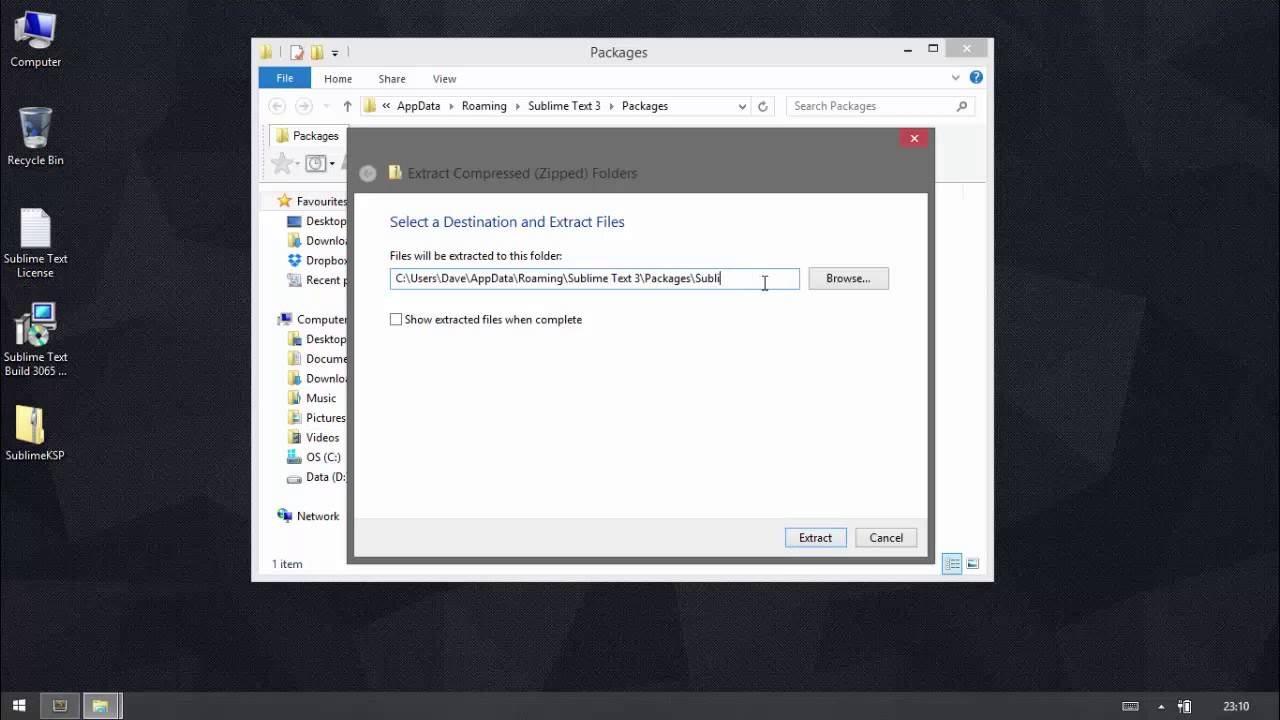Open the breadcrumb overflow chevrons
1280x720 pixels.
pos(386,106)
